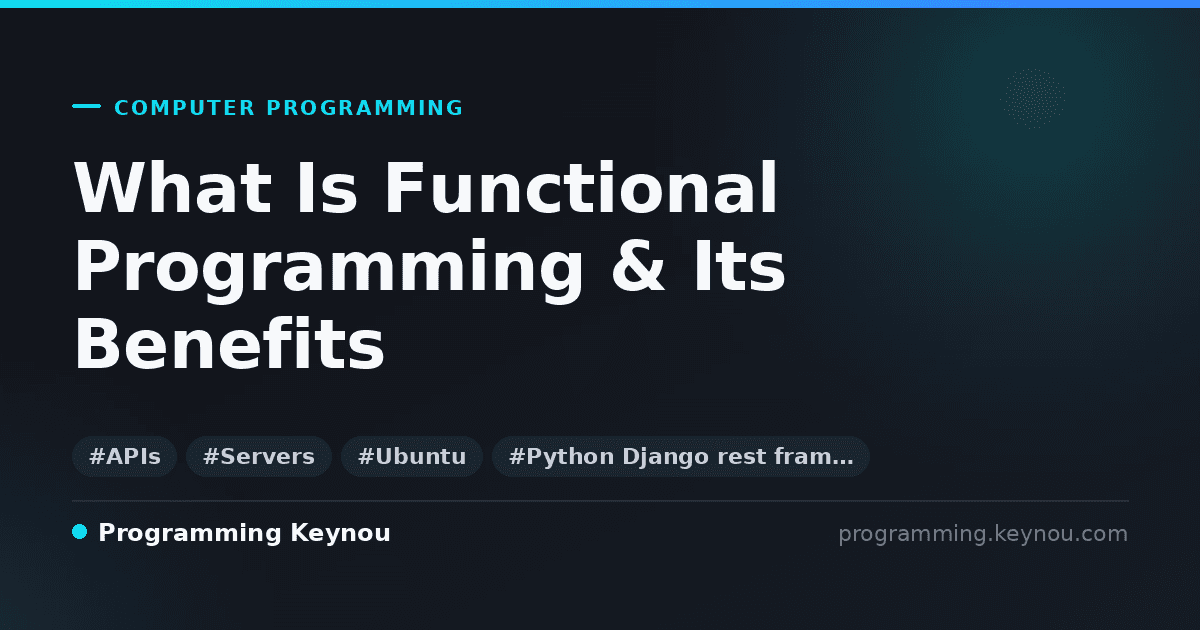Select the #Servers tag

[x=259, y=457]
